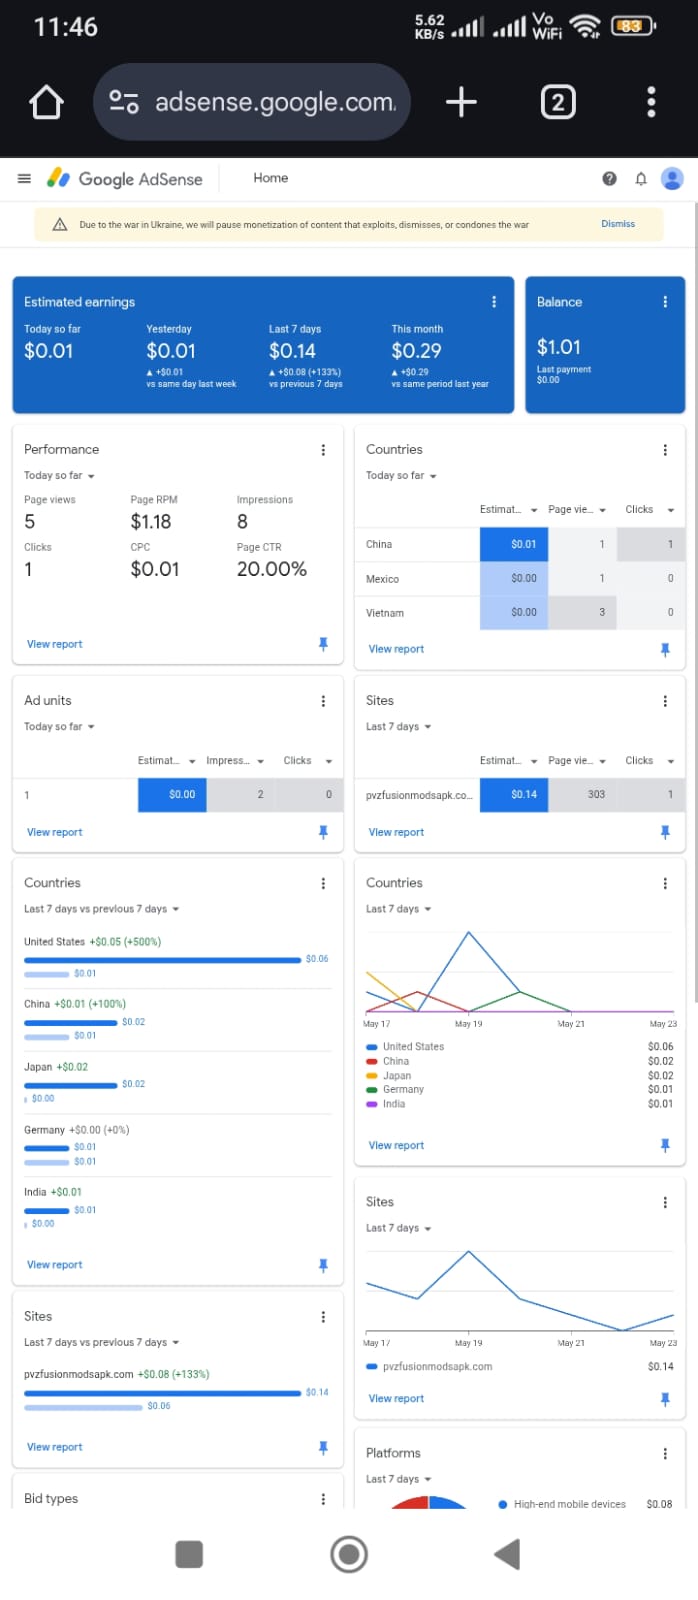The width and height of the screenshot is (698, 1600).
Task: Tap the Android back navigation button
Action: click(508, 1554)
